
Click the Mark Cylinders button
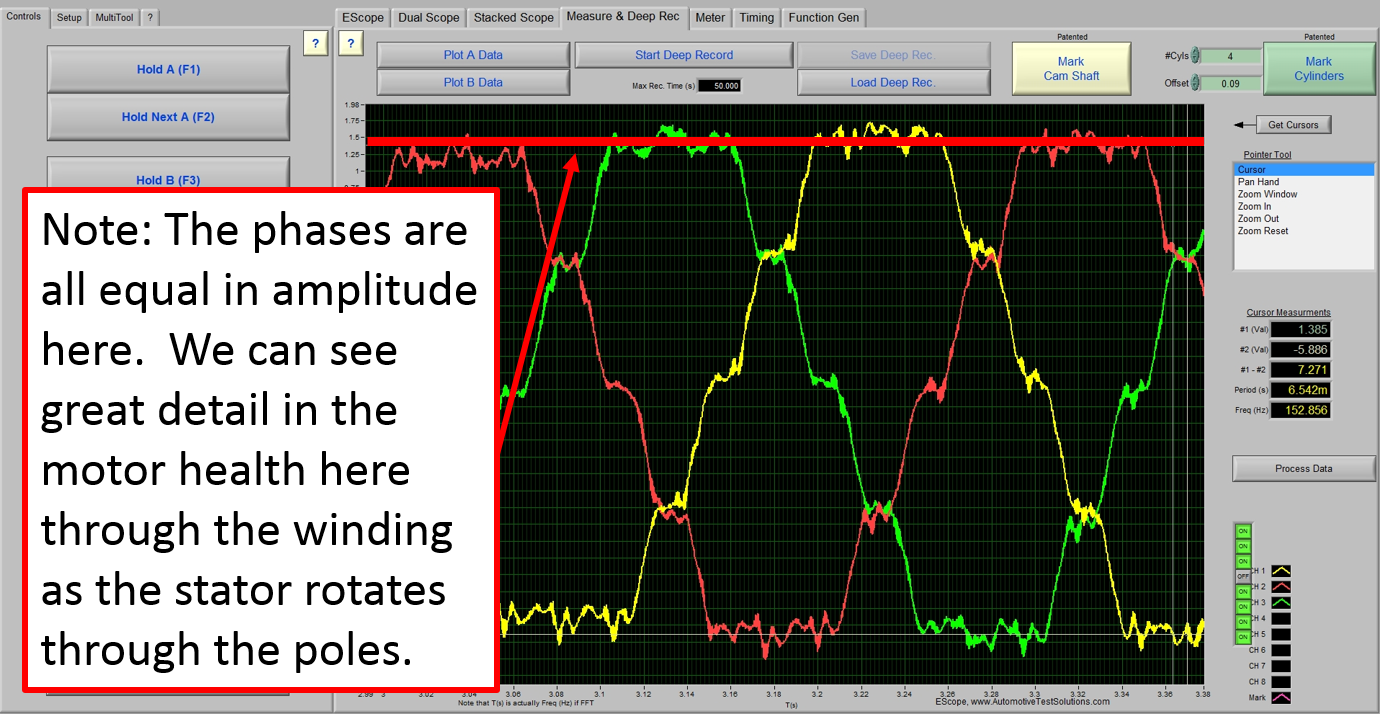coord(1318,69)
